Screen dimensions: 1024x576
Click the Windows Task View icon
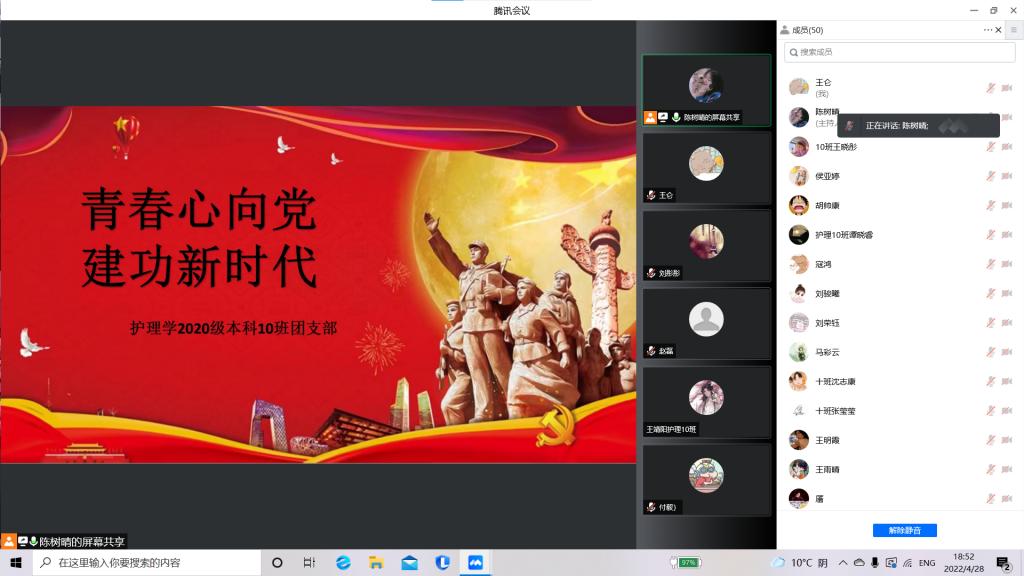(x=310, y=563)
